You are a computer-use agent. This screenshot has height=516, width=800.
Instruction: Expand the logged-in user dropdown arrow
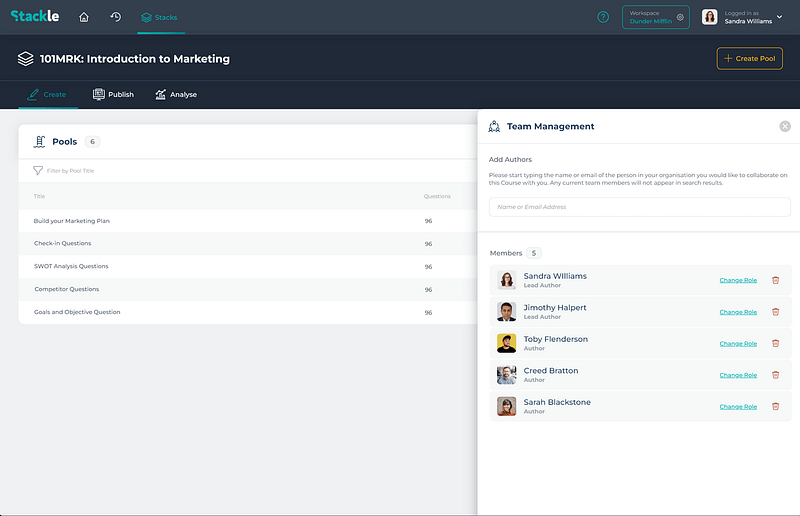(x=780, y=17)
